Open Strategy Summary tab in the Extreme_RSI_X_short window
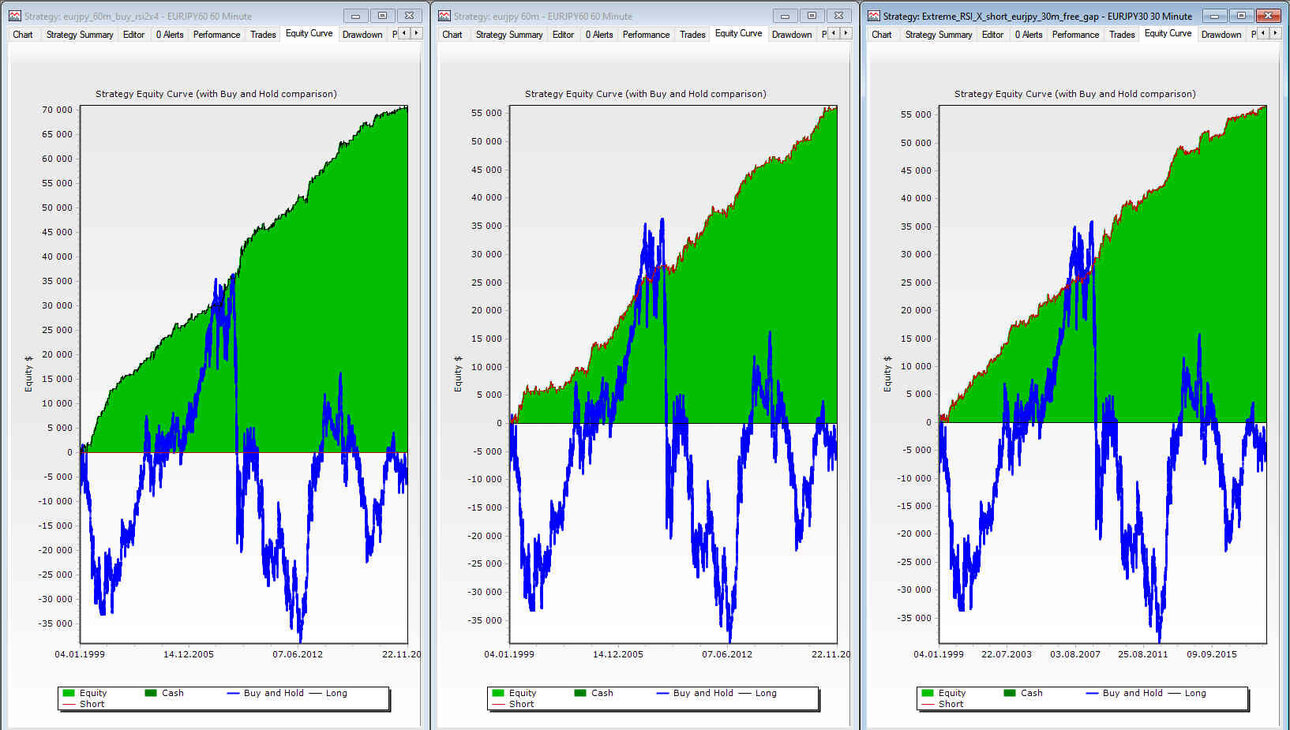This screenshot has height=730, width=1290. click(x=938, y=34)
